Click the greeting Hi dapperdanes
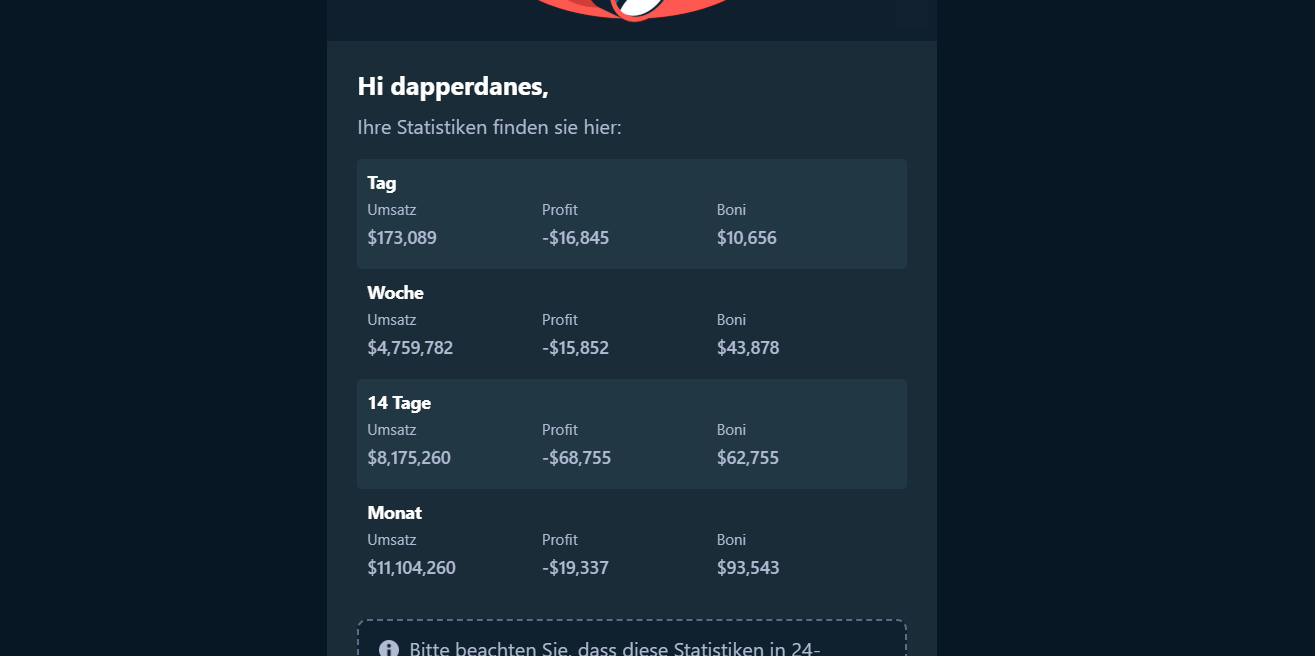1315x656 pixels. [453, 87]
